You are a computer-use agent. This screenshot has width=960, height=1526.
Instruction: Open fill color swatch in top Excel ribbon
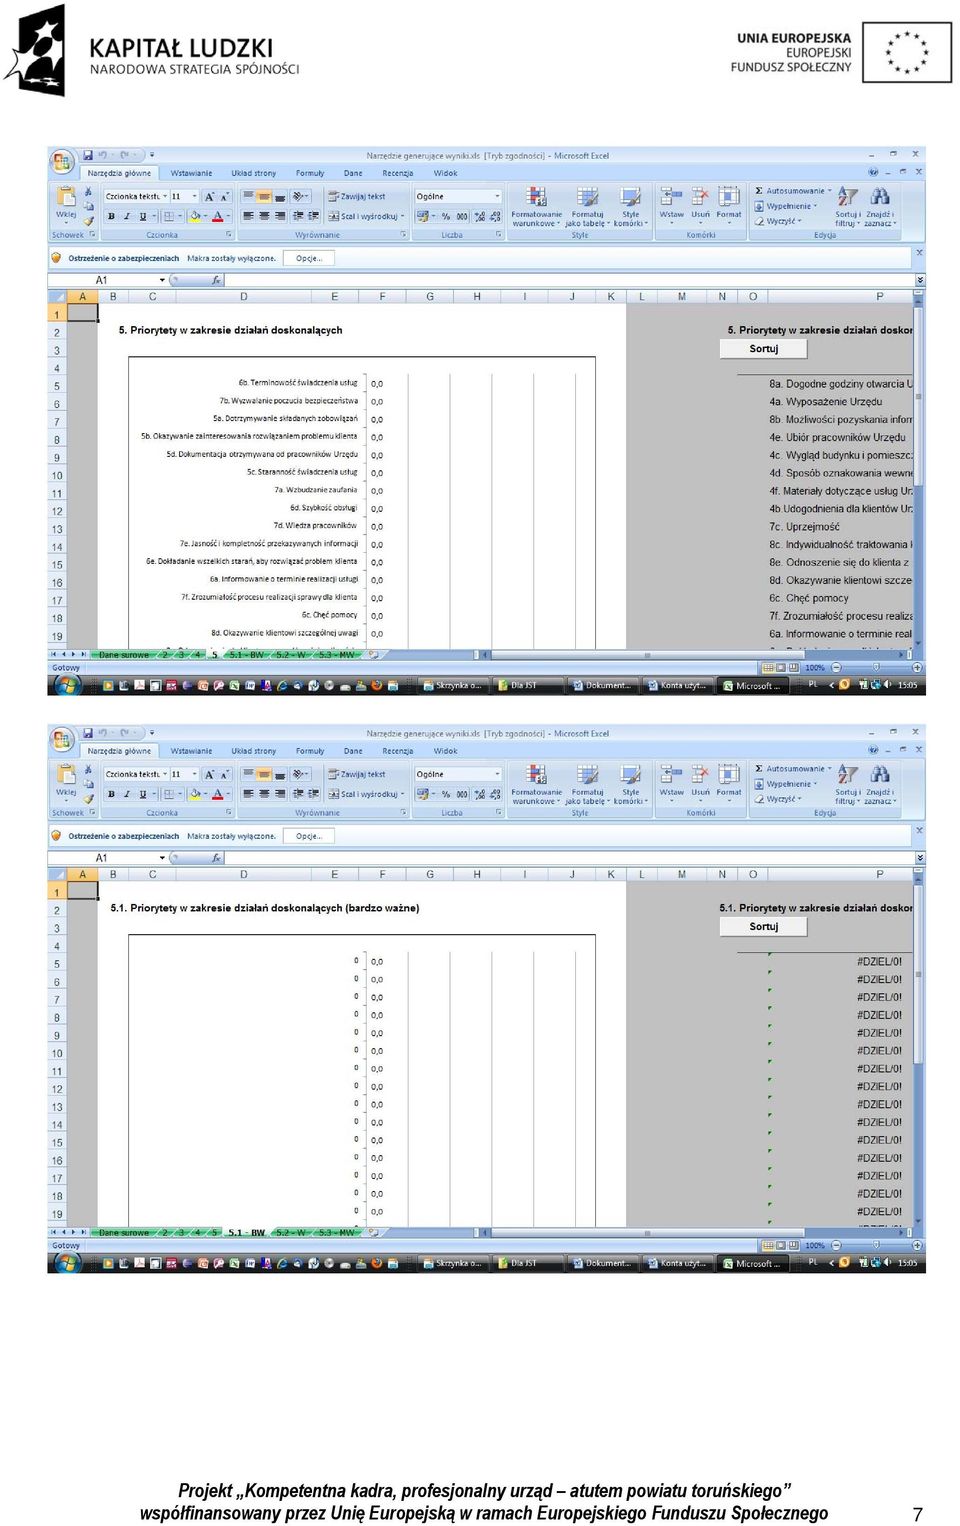[x=195, y=216]
